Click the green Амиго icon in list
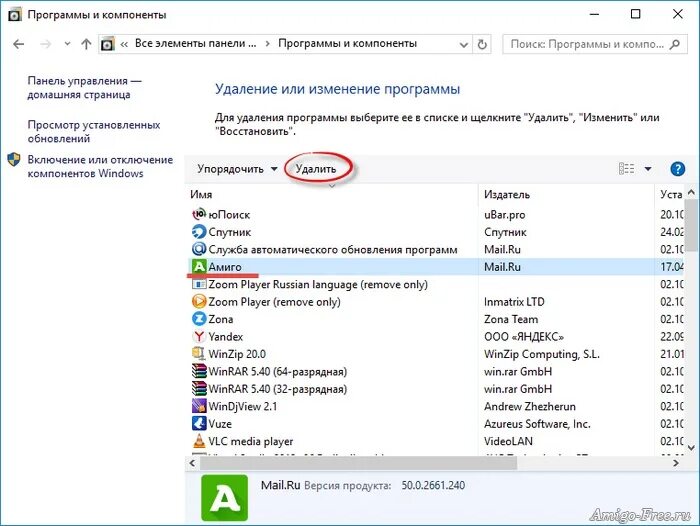The width and height of the screenshot is (700, 526). [x=199, y=267]
